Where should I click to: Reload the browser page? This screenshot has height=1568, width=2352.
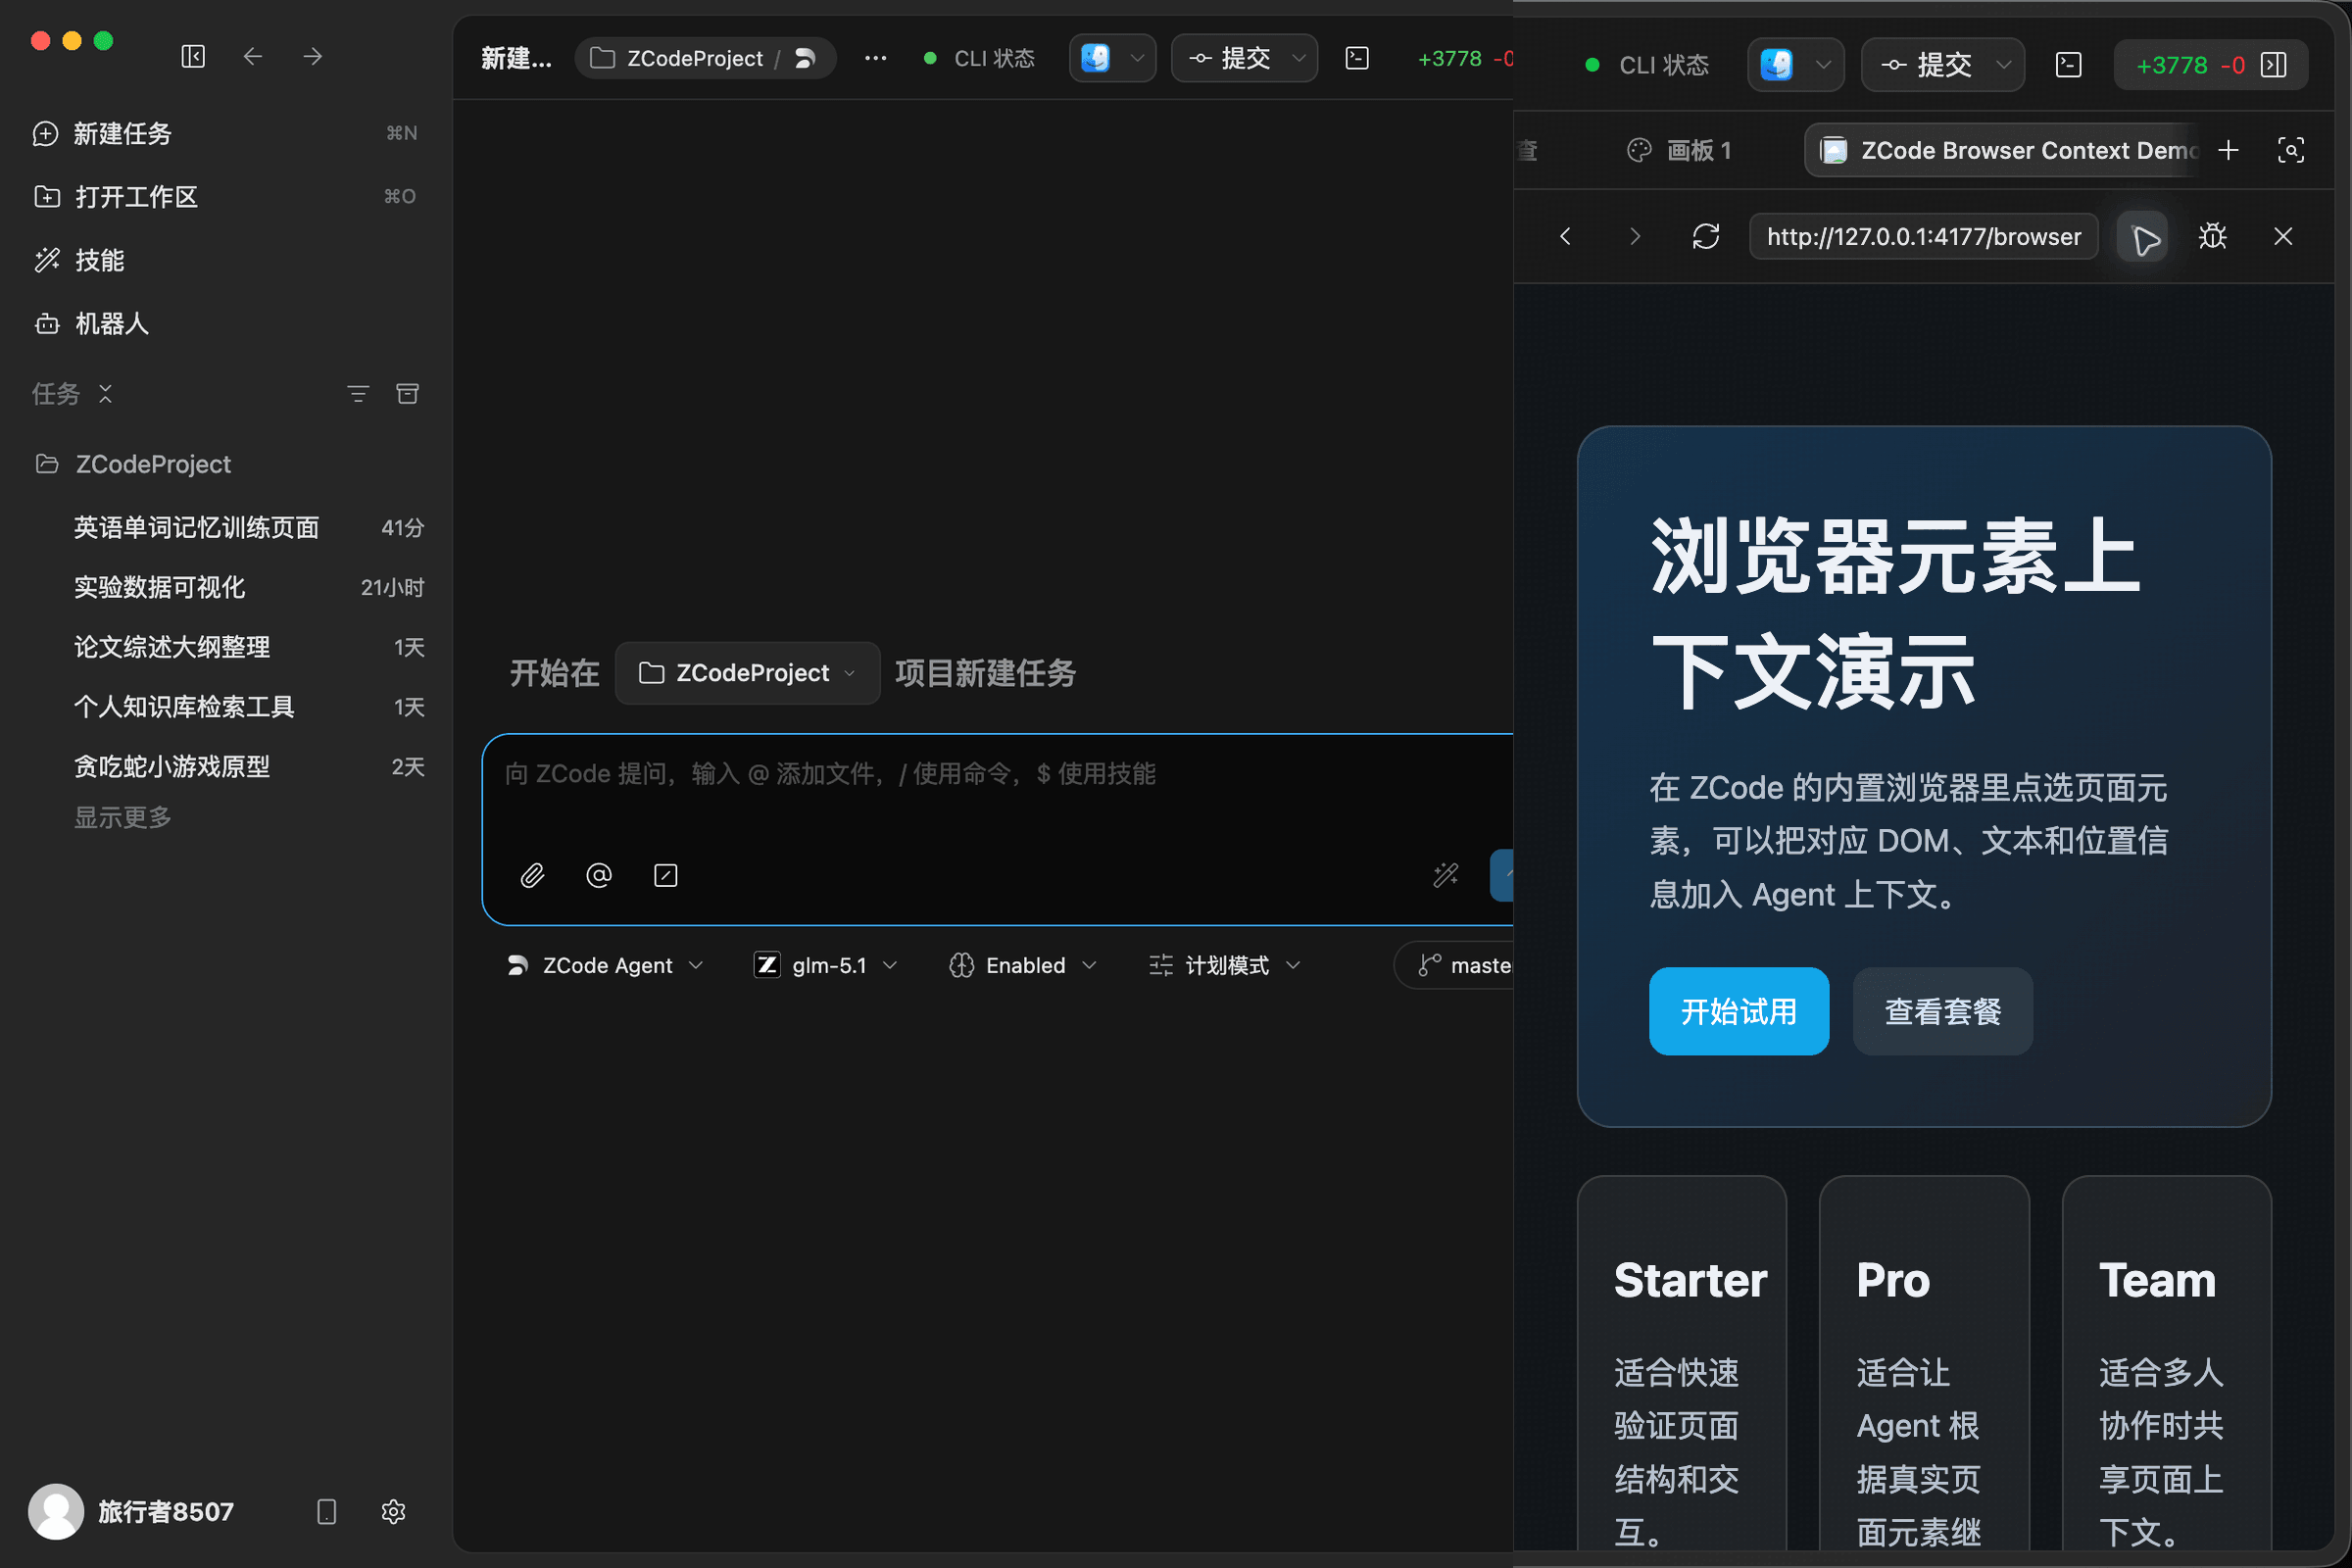point(1706,236)
